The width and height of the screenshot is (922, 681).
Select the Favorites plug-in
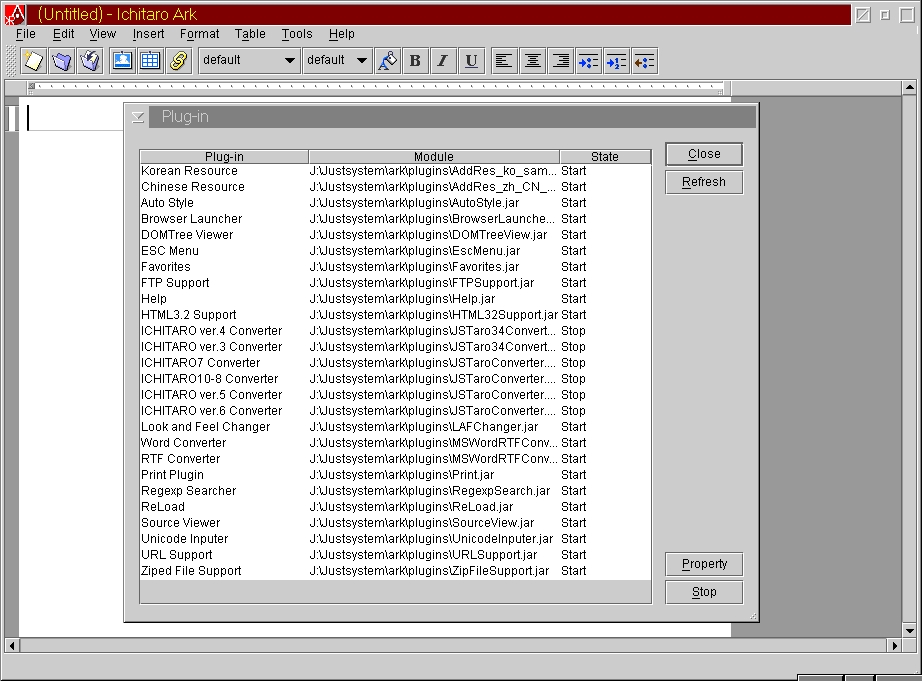point(395,267)
